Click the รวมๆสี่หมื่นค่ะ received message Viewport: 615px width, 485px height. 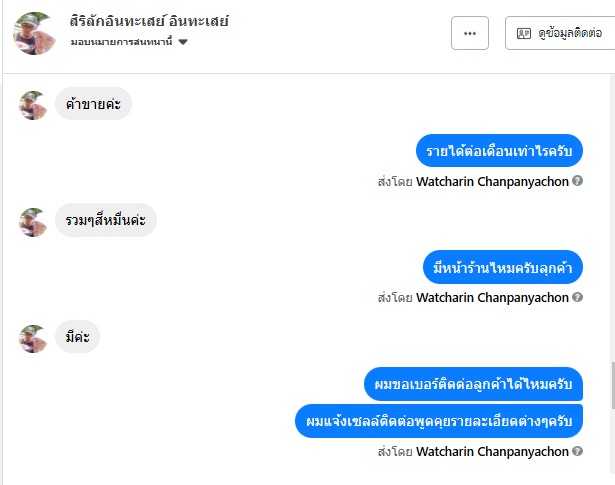click(106, 220)
